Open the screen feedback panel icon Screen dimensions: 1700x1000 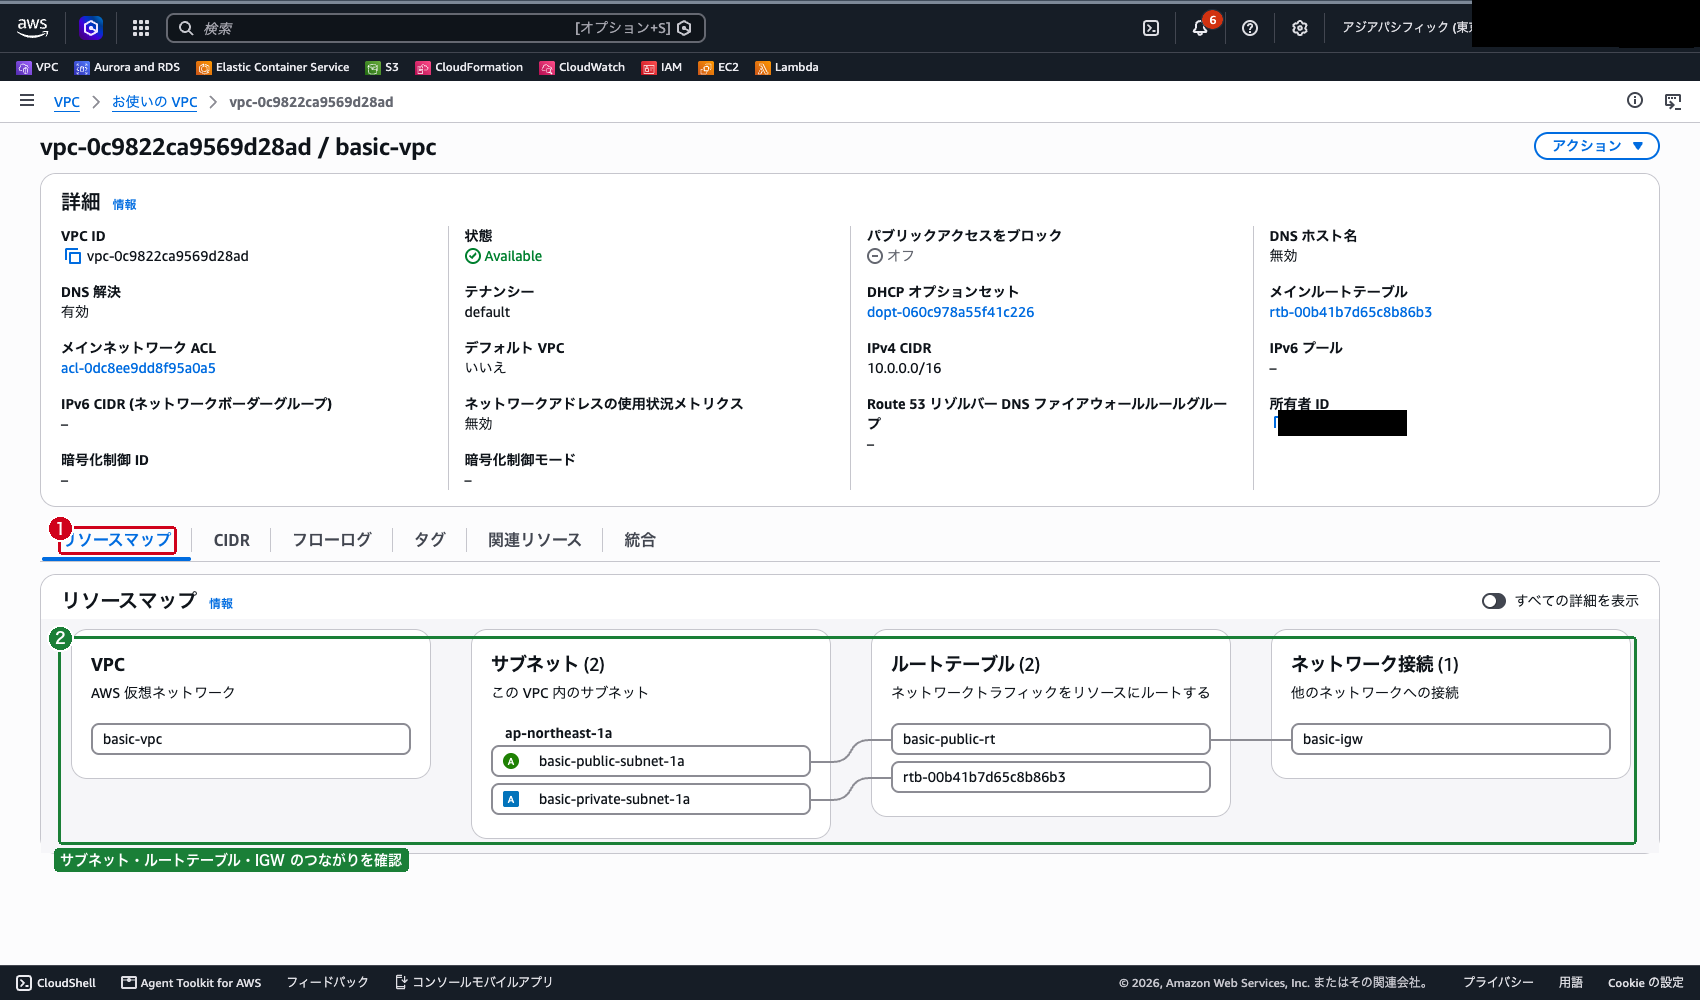[x=1673, y=101]
